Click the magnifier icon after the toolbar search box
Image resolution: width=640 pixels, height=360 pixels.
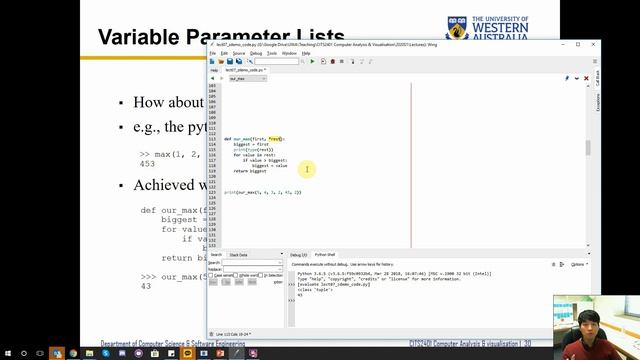[302, 61]
